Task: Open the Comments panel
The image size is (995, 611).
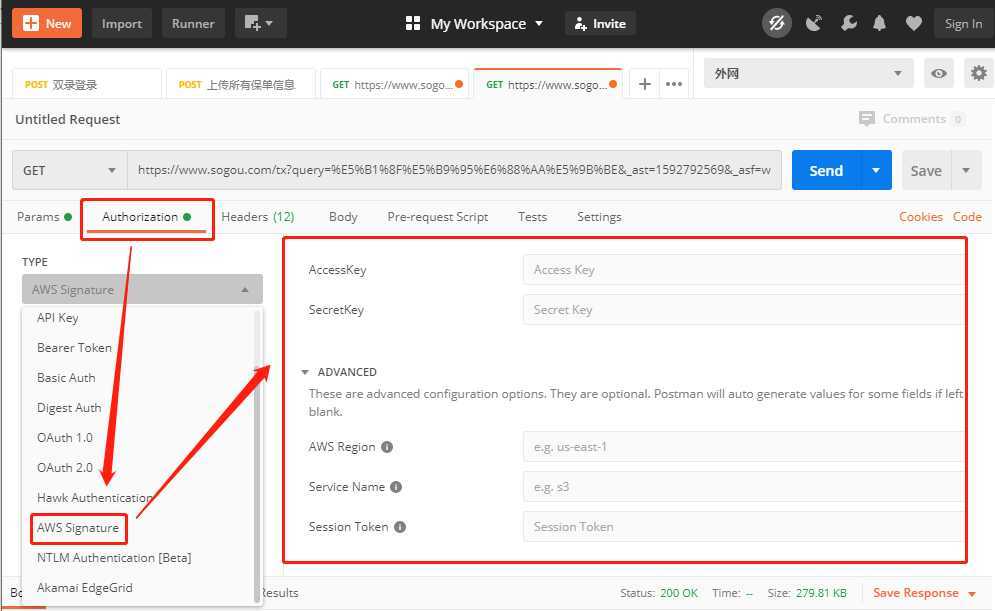Action: point(911,119)
